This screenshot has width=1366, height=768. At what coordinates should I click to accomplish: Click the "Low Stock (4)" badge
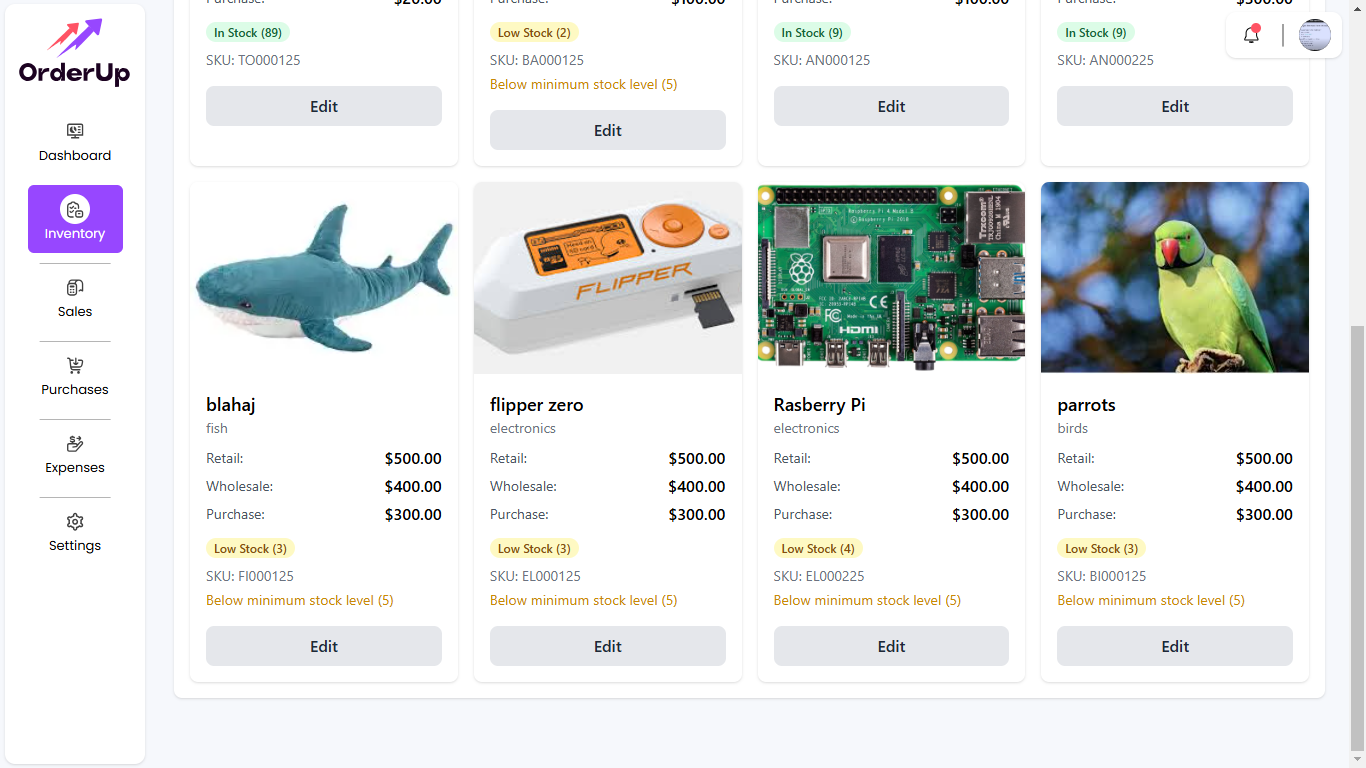tap(818, 549)
